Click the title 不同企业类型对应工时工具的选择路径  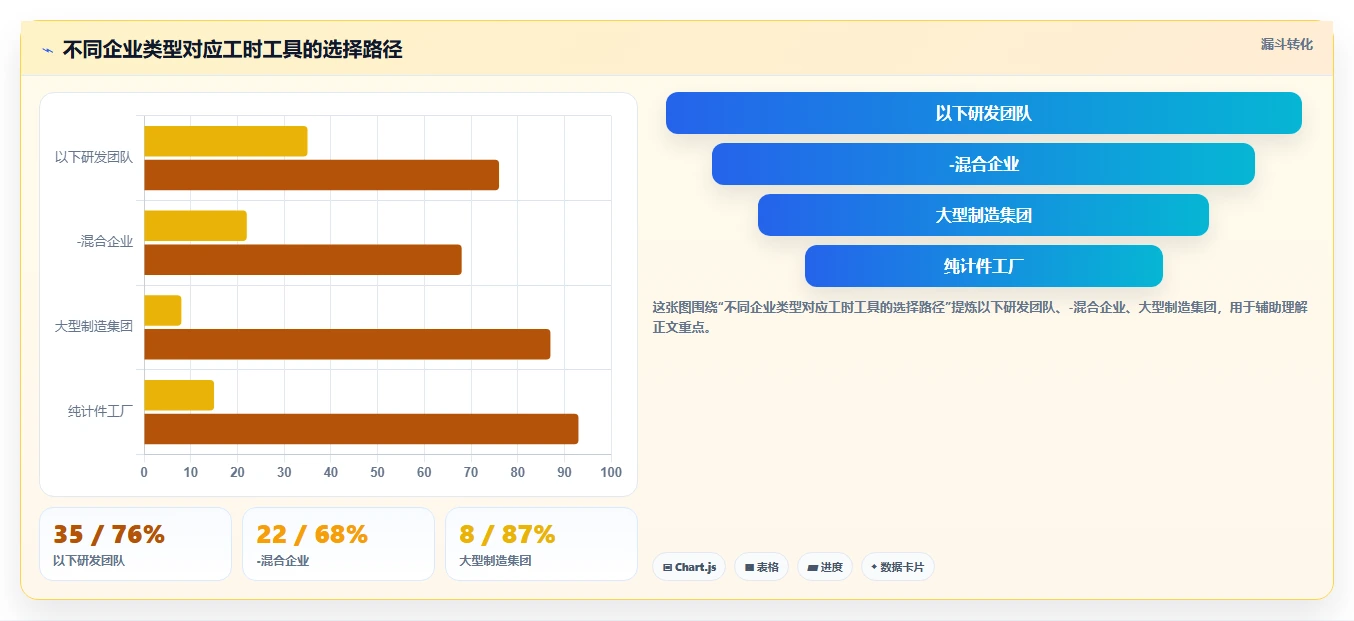(x=232, y=50)
